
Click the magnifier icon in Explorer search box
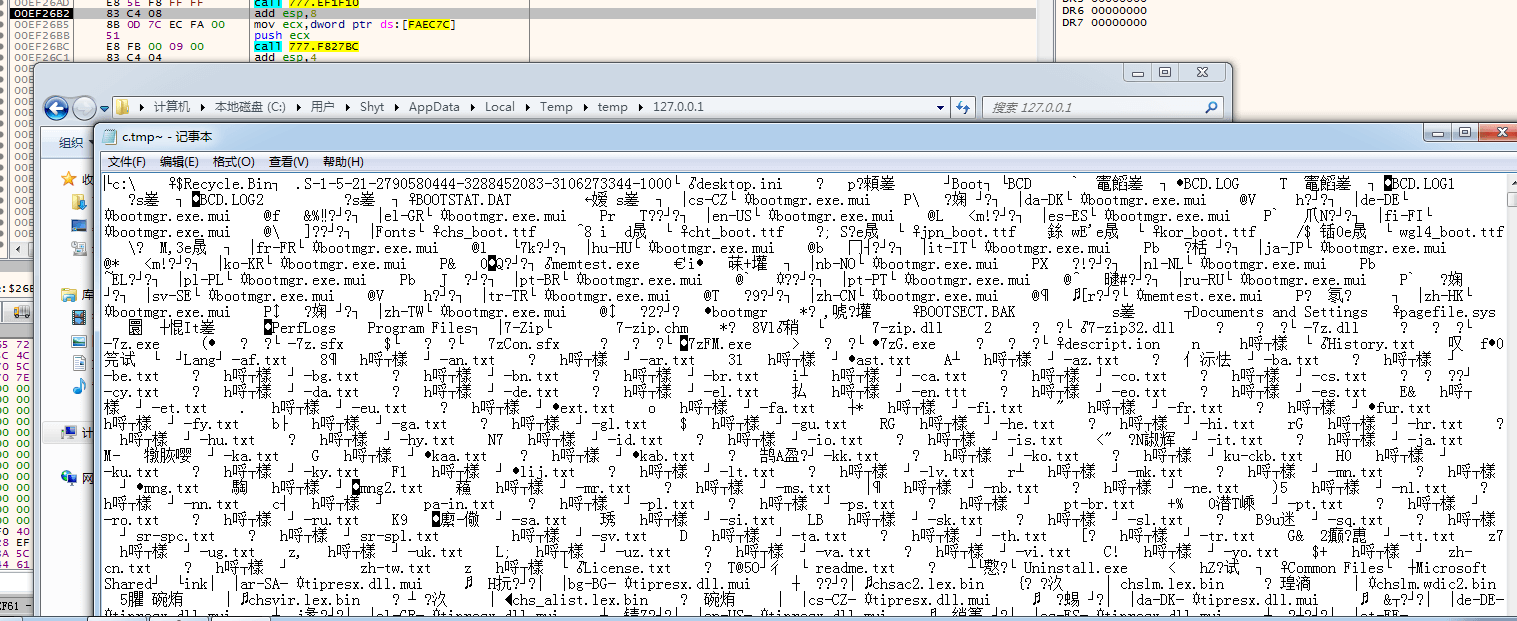[x=1211, y=107]
